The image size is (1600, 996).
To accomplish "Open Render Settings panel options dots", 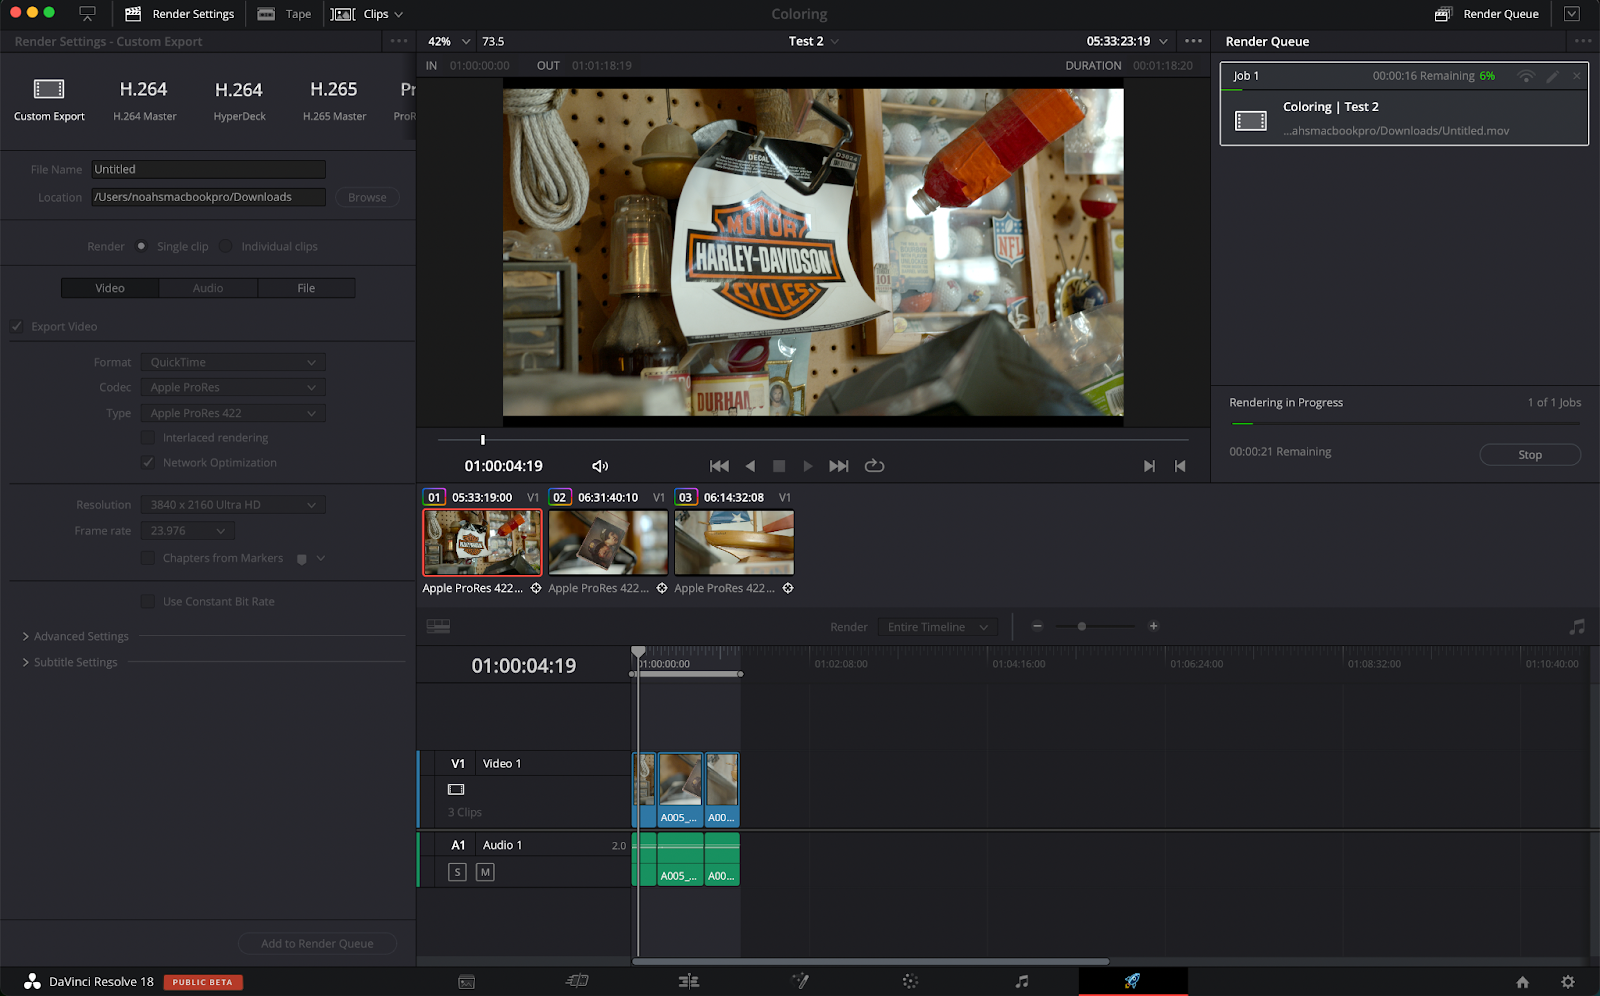I will click(x=399, y=41).
